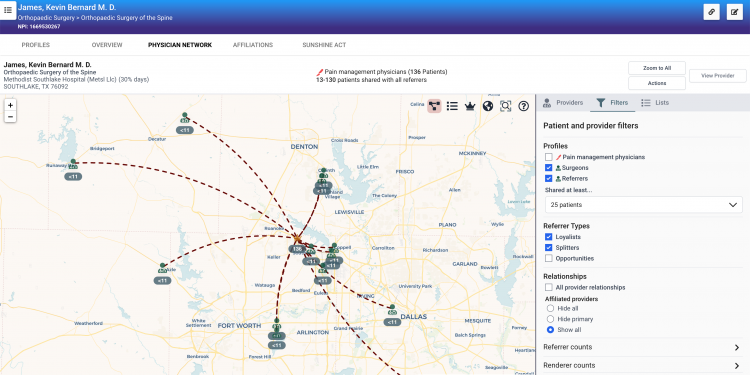Screen dimensions: 750x375
Task: Click the provider marker near Dallas
Action: 392,309
